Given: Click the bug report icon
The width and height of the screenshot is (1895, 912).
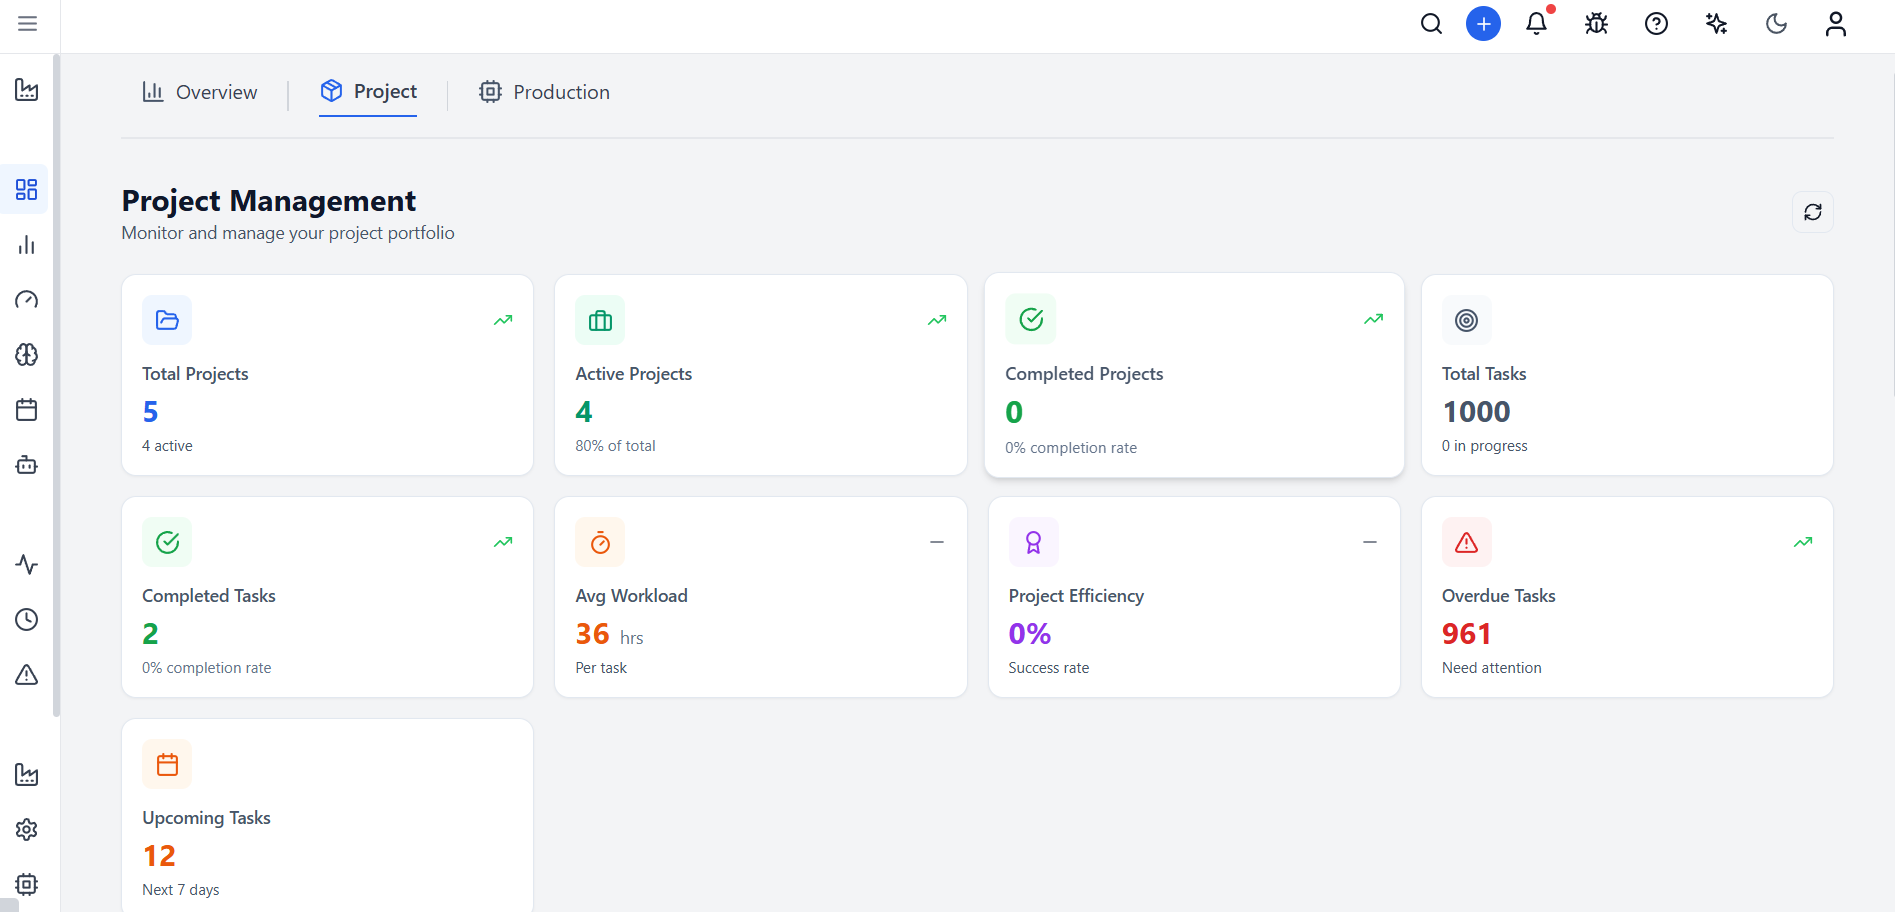Looking at the screenshot, I should coord(1596,24).
